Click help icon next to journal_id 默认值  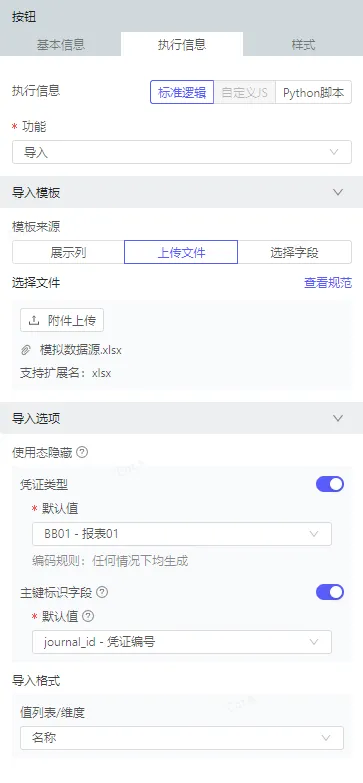(88, 617)
